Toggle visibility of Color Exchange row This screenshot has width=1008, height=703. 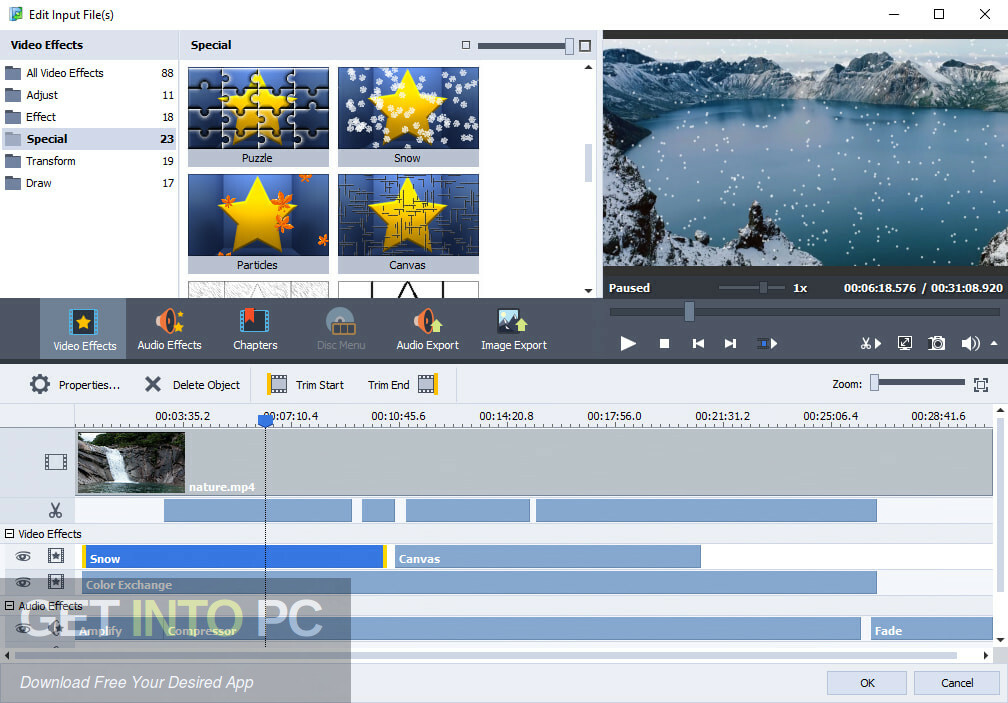(x=23, y=582)
